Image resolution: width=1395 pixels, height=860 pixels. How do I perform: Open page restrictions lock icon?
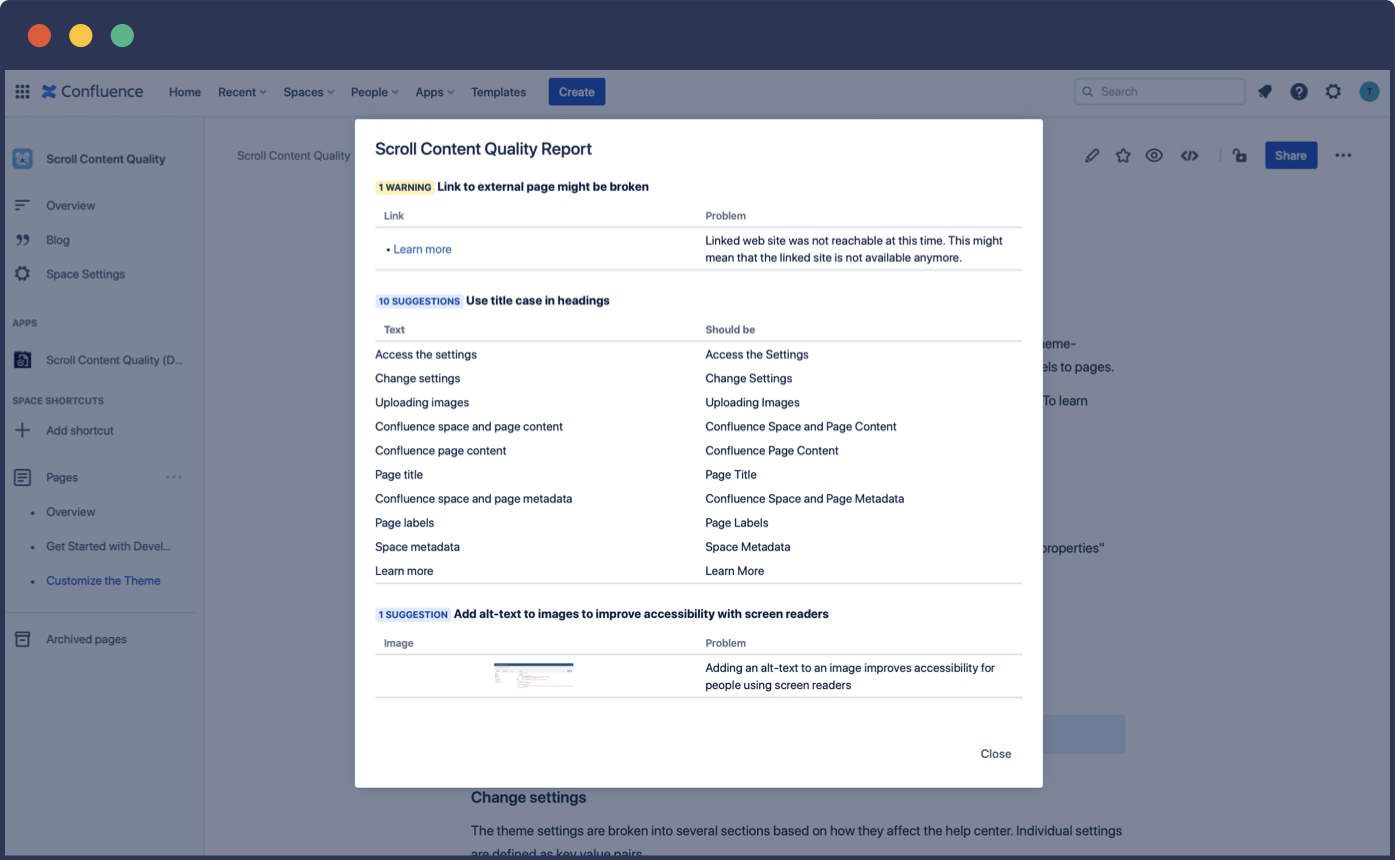[x=1239, y=156]
